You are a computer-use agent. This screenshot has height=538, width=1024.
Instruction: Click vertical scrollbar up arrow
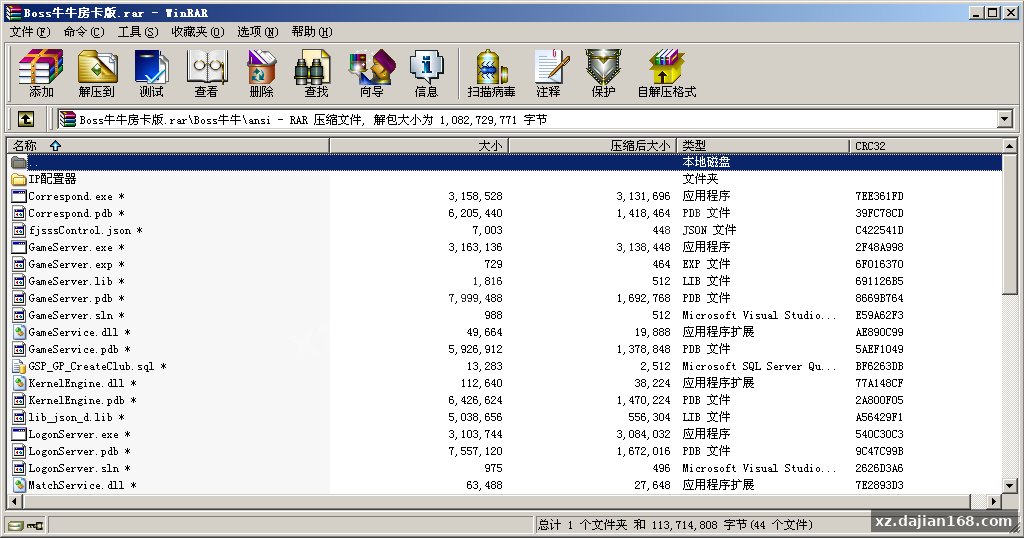tap(1010, 146)
